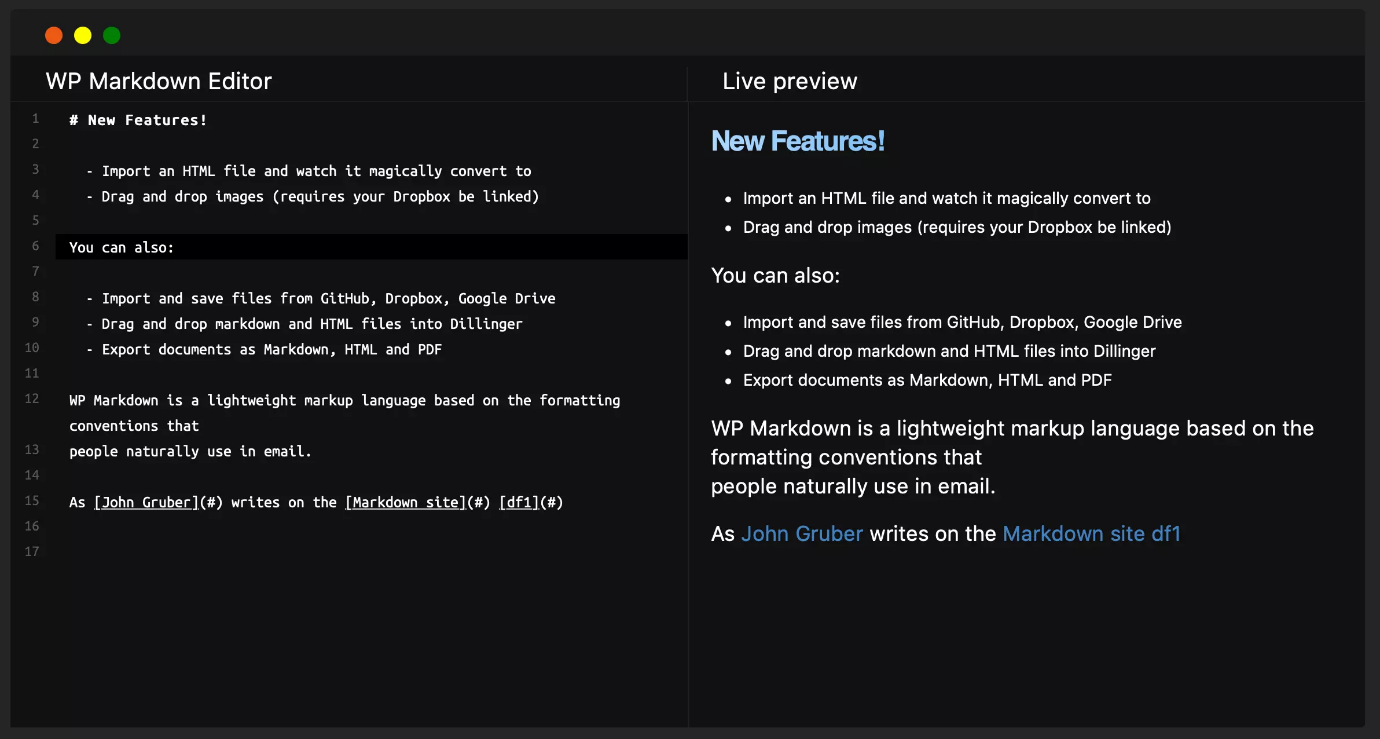1380x739 pixels.
Task: Open the Markdown site link in preview
Action: pyautogui.click(x=1073, y=534)
